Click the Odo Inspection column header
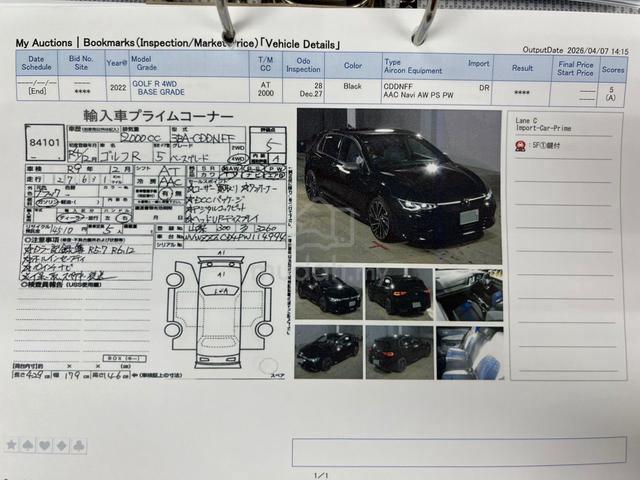This screenshot has height=480, width=640. pyautogui.click(x=303, y=65)
